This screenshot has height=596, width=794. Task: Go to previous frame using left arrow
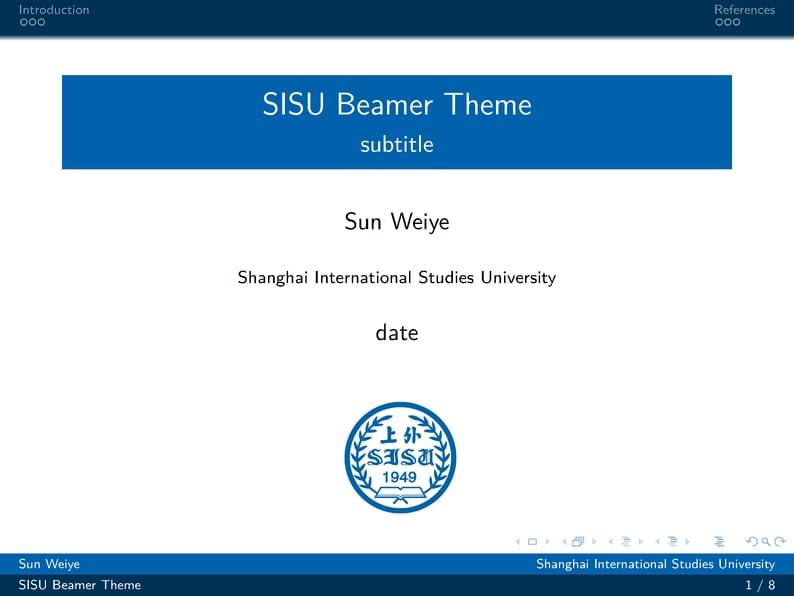click(564, 542)
